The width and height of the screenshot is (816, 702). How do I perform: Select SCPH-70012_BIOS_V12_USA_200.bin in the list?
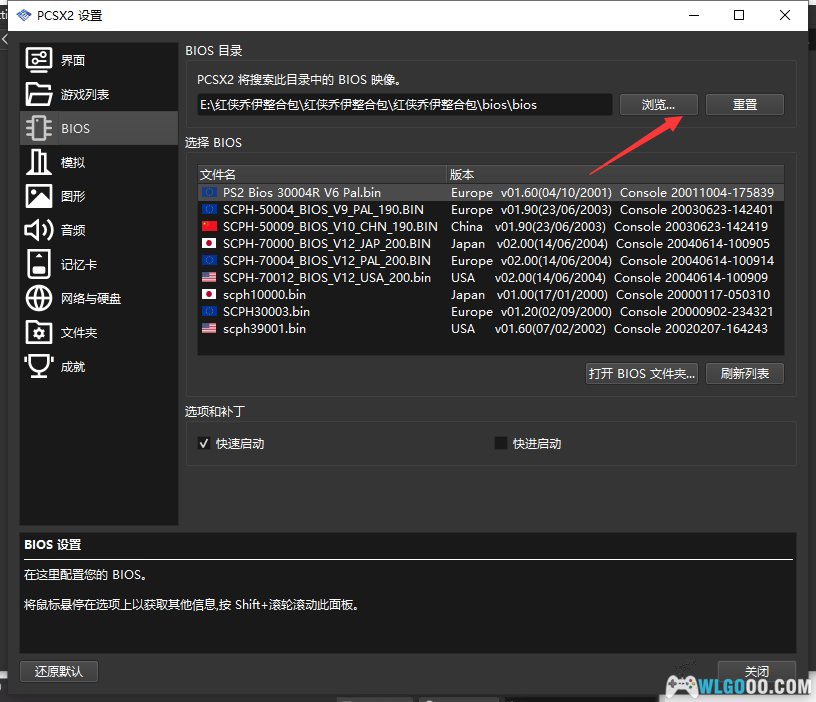pyautogui.click(x=326, y=277)
